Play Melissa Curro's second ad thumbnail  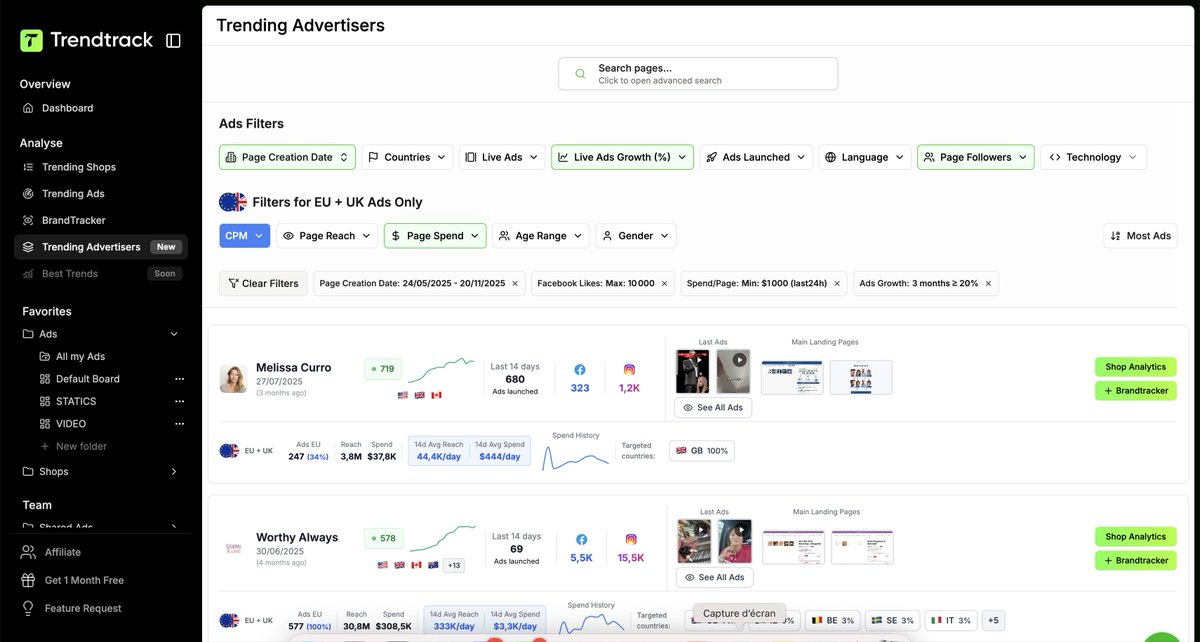tap(734, 371)
